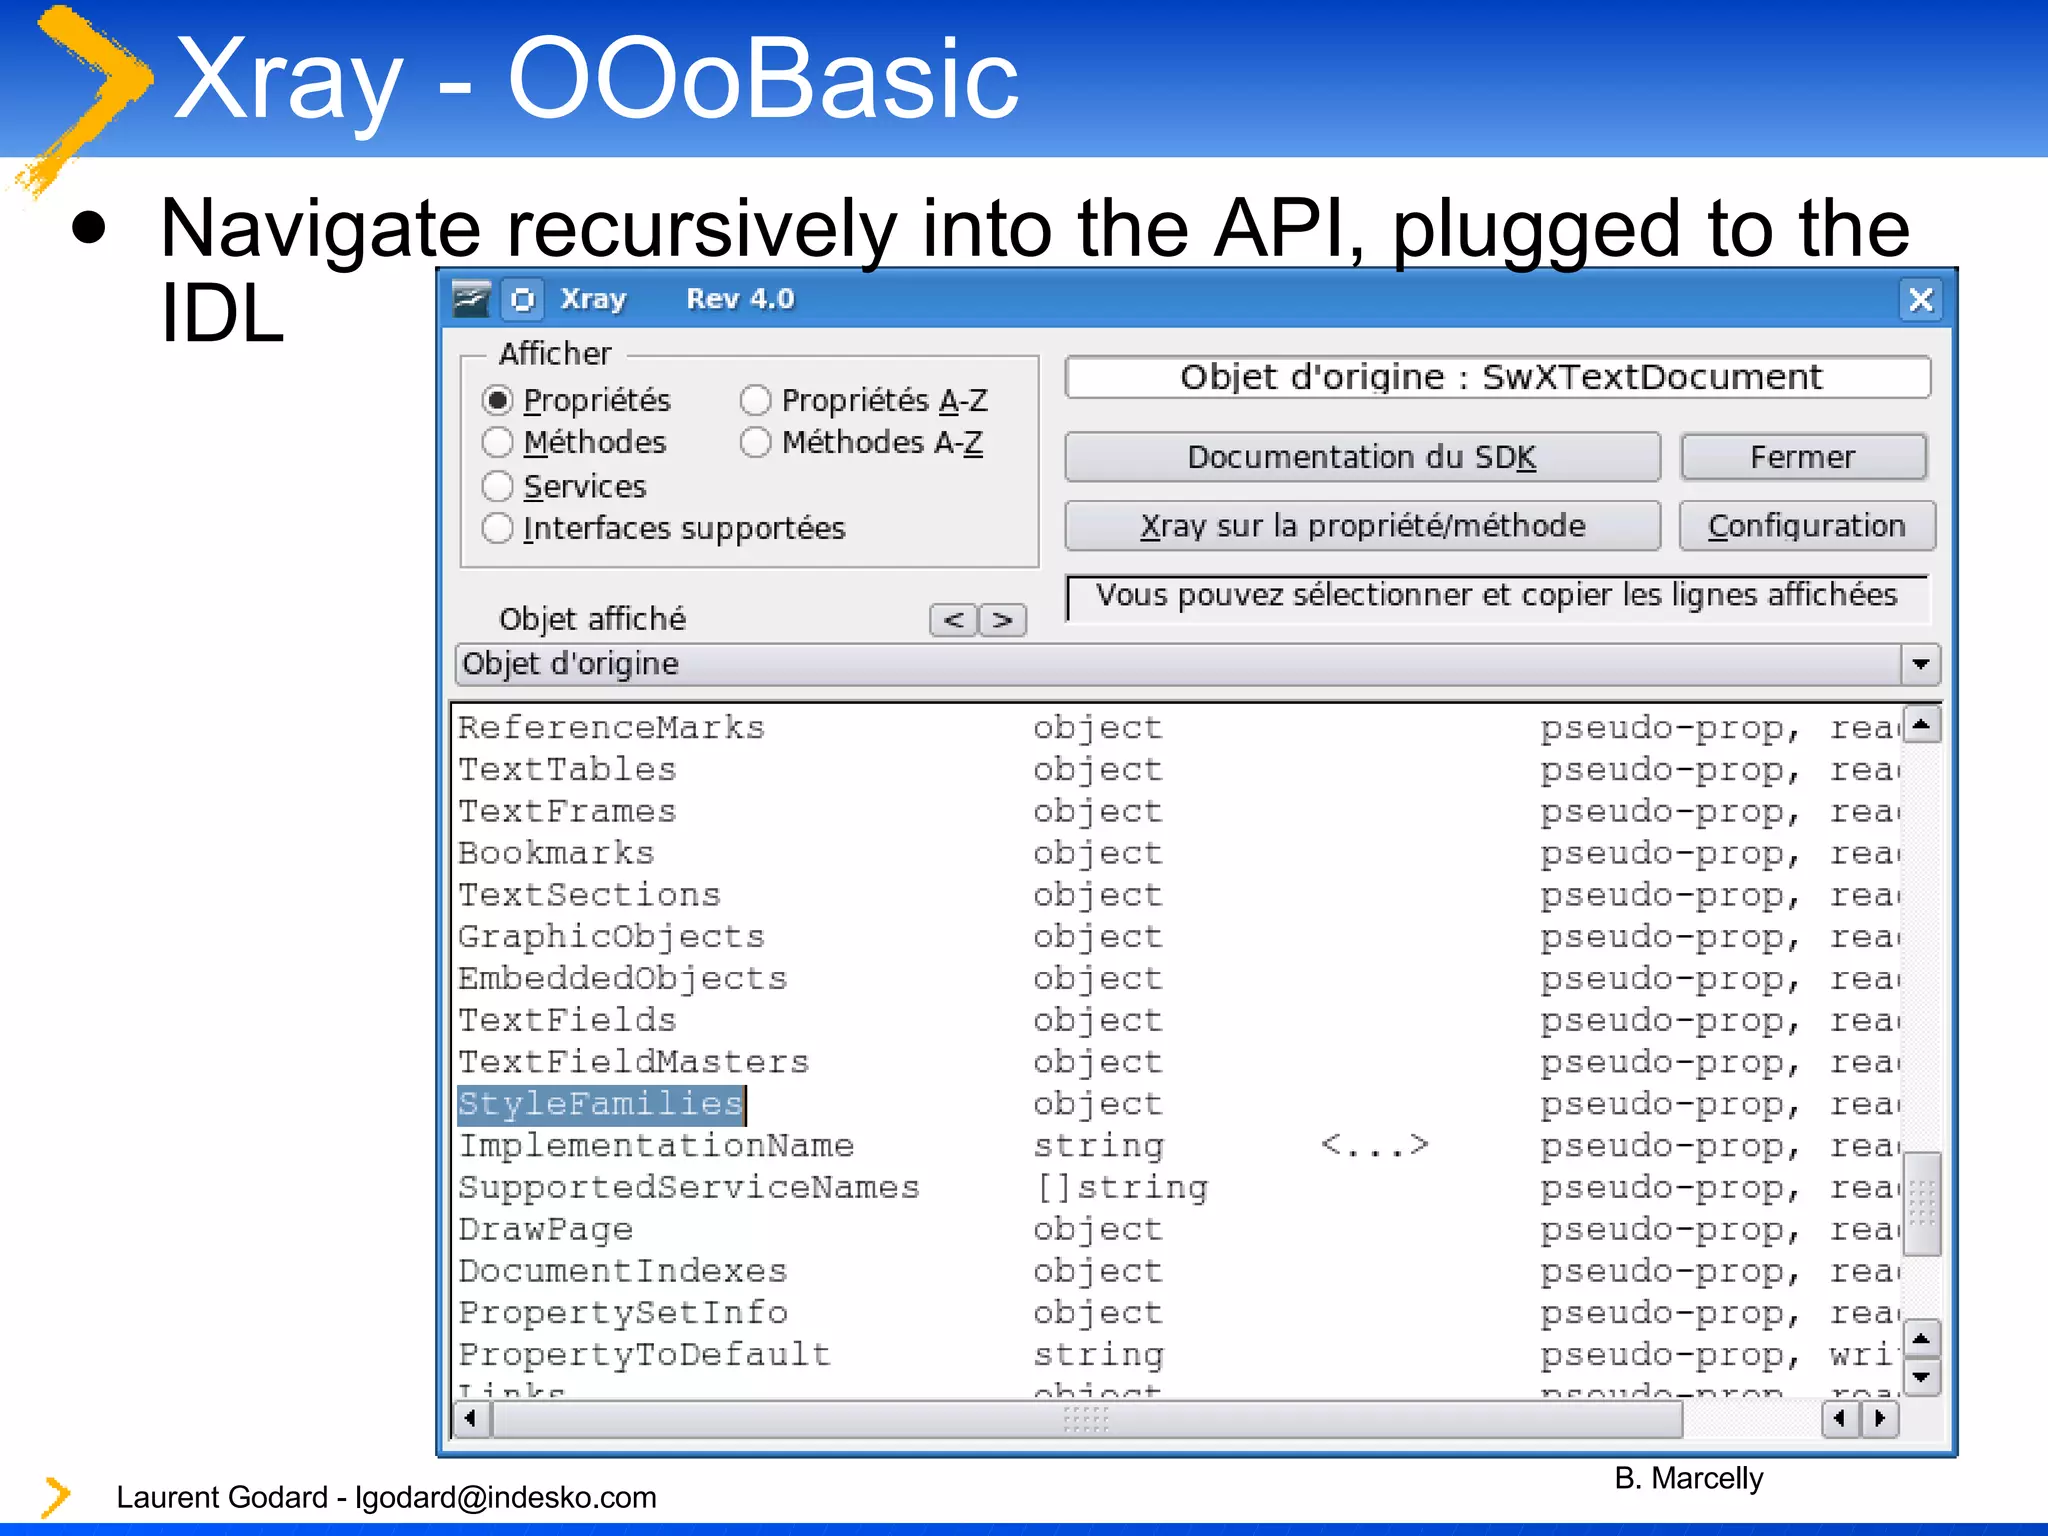Click the <...> value of ImplementationName
The width and height of the screenshot is (2048, 1536).
1375,1145
